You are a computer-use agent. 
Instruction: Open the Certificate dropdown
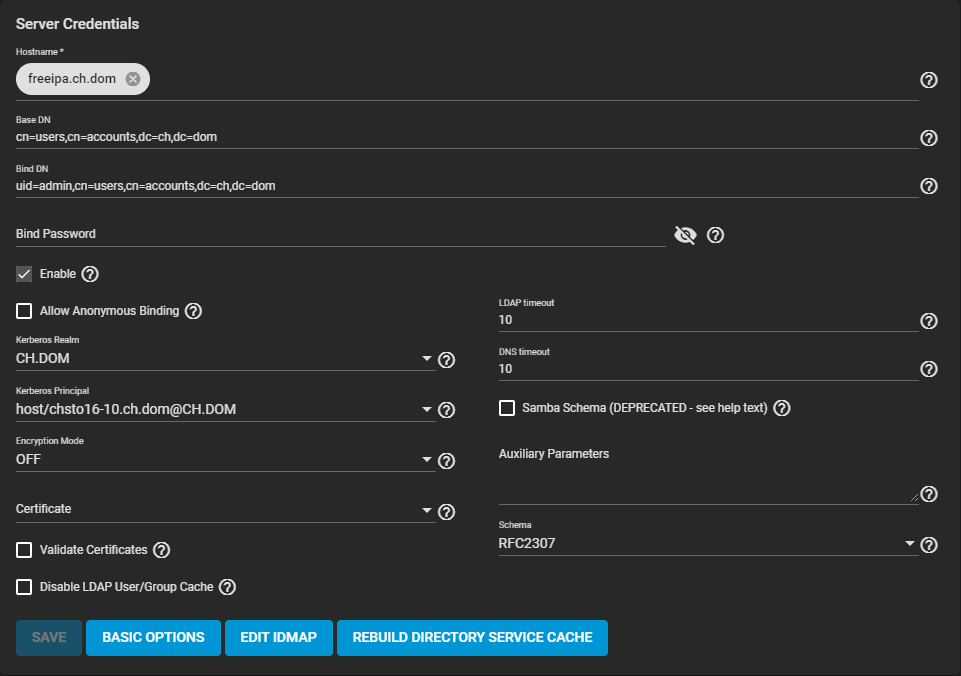tap(225, 509)
